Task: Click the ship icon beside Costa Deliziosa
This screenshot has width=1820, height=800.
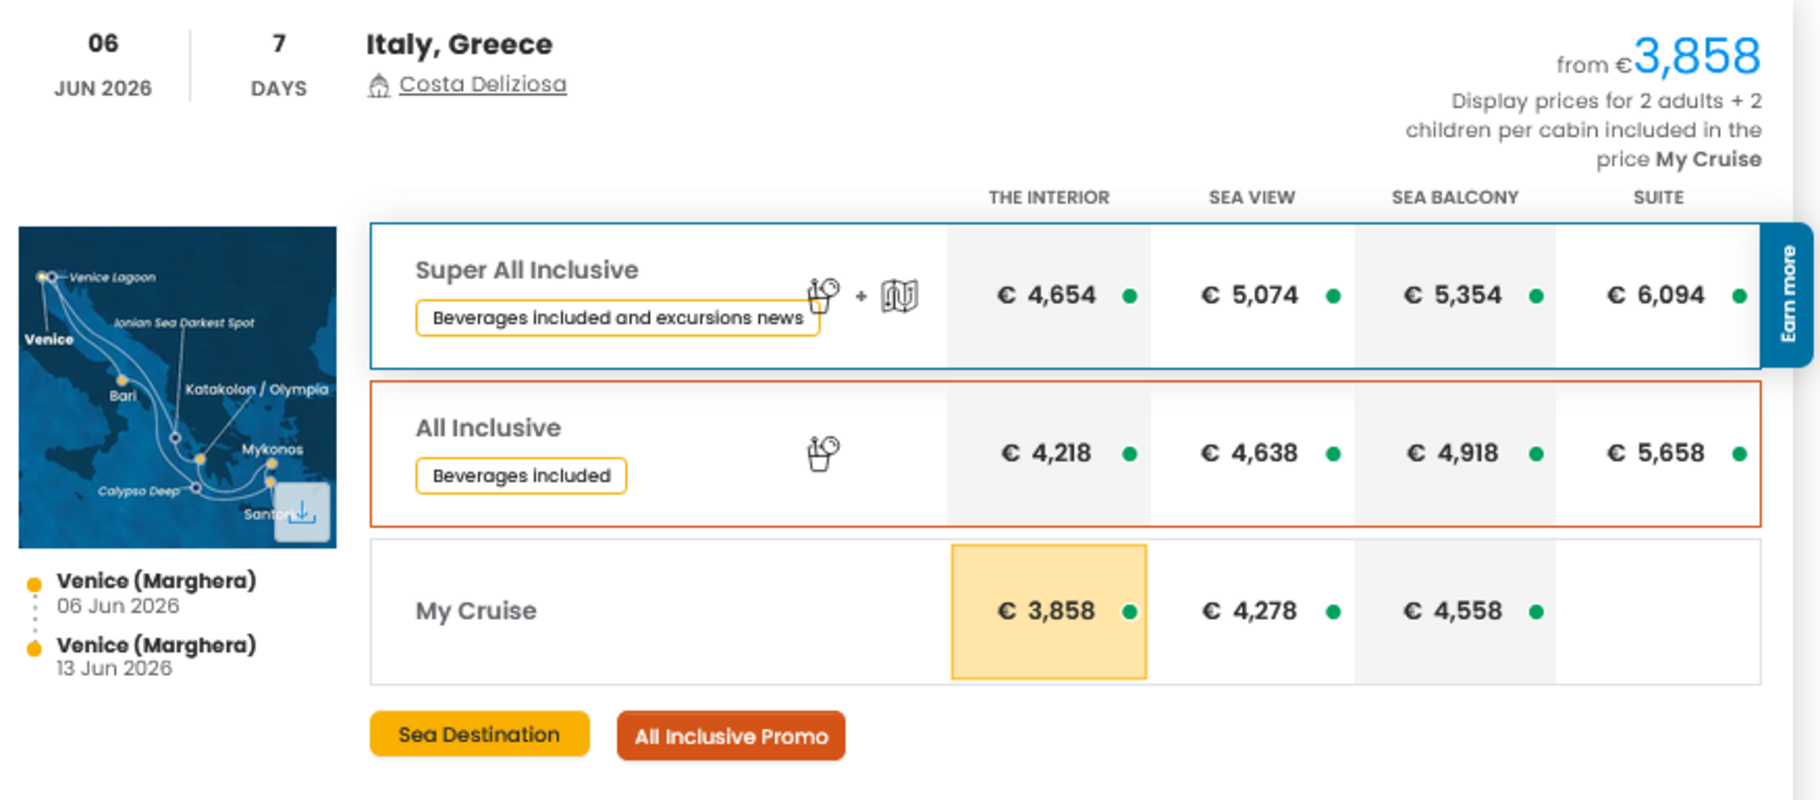Action: click(x=378, y=86)
